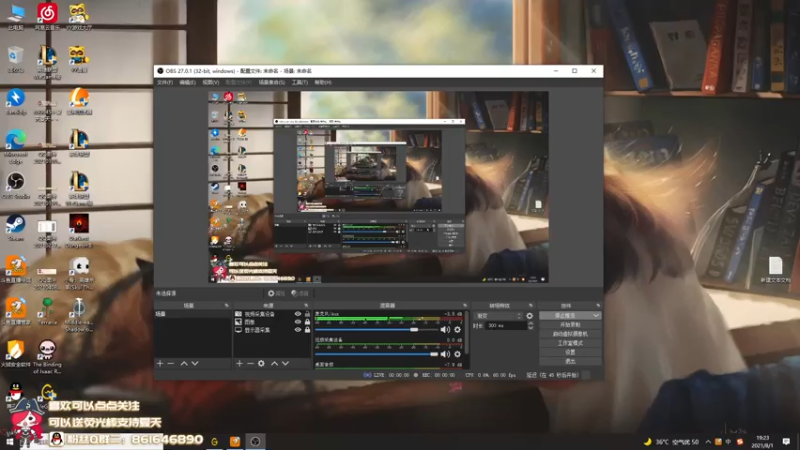This screenshot has width=800, height=450.
Task: Pop out the Sources dock
Action: 306,305
